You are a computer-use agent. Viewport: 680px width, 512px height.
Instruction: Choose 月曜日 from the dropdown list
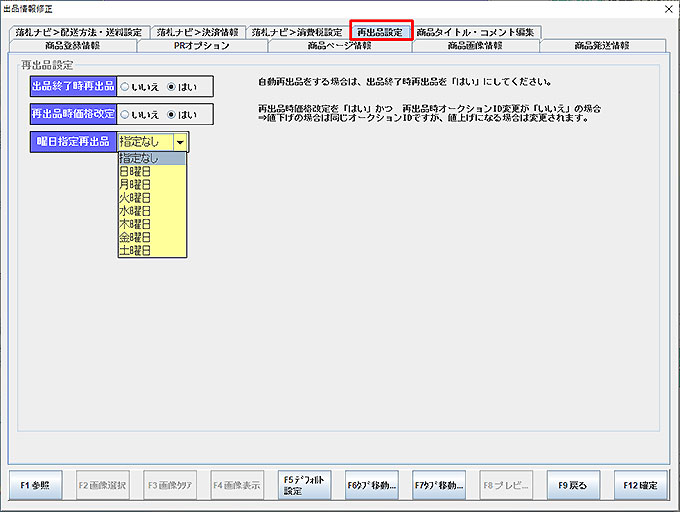click(152, 185)
